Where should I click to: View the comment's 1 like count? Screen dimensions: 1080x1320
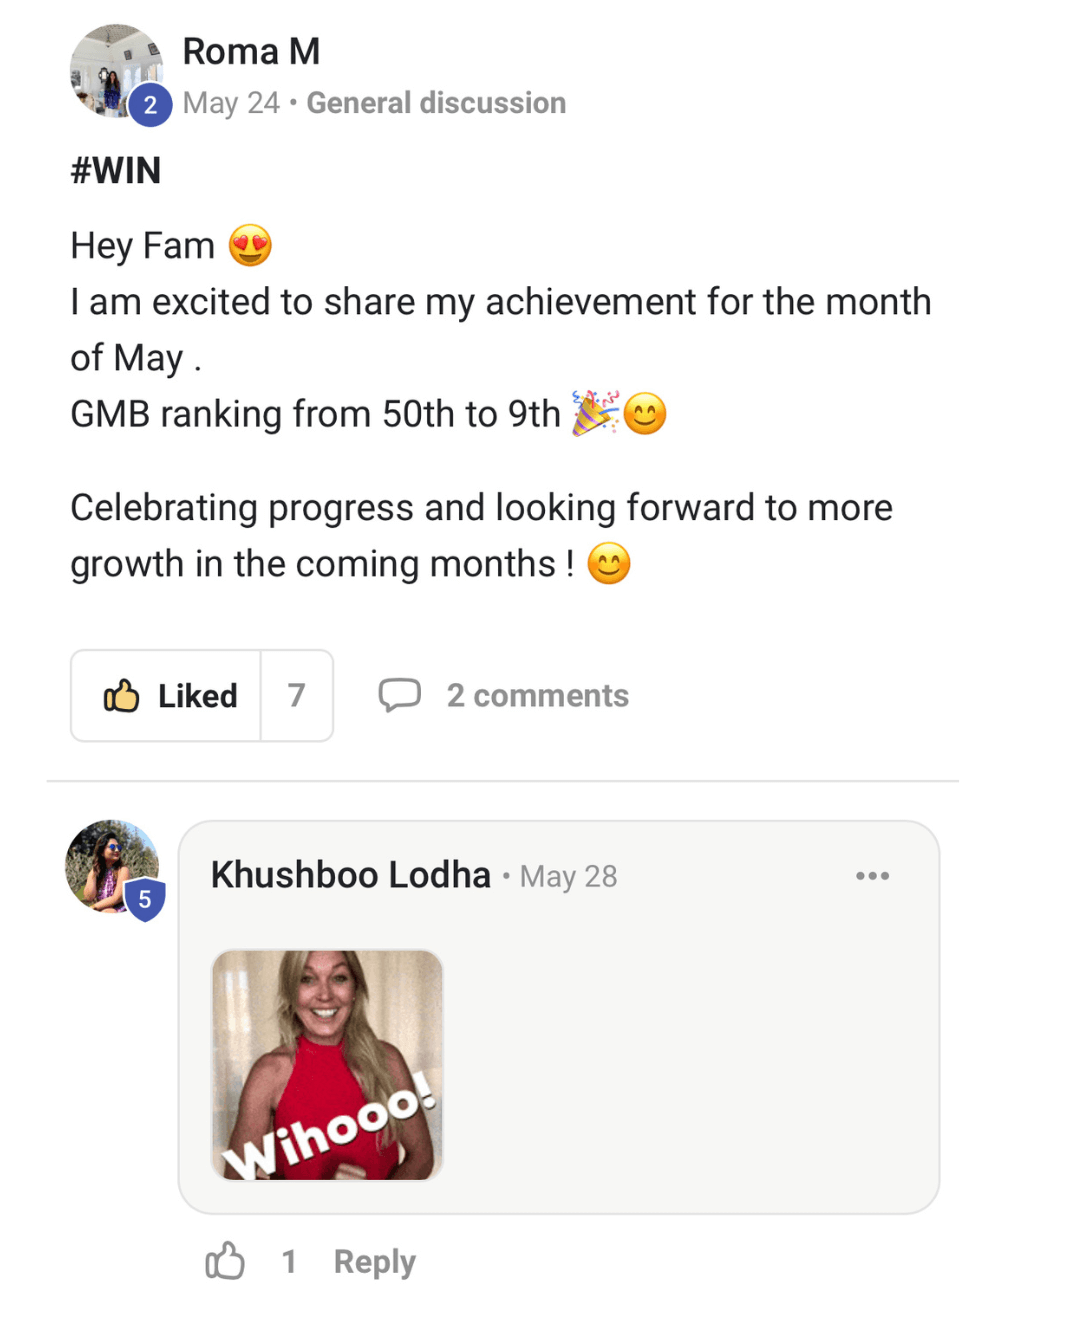tap(289, 1262)
